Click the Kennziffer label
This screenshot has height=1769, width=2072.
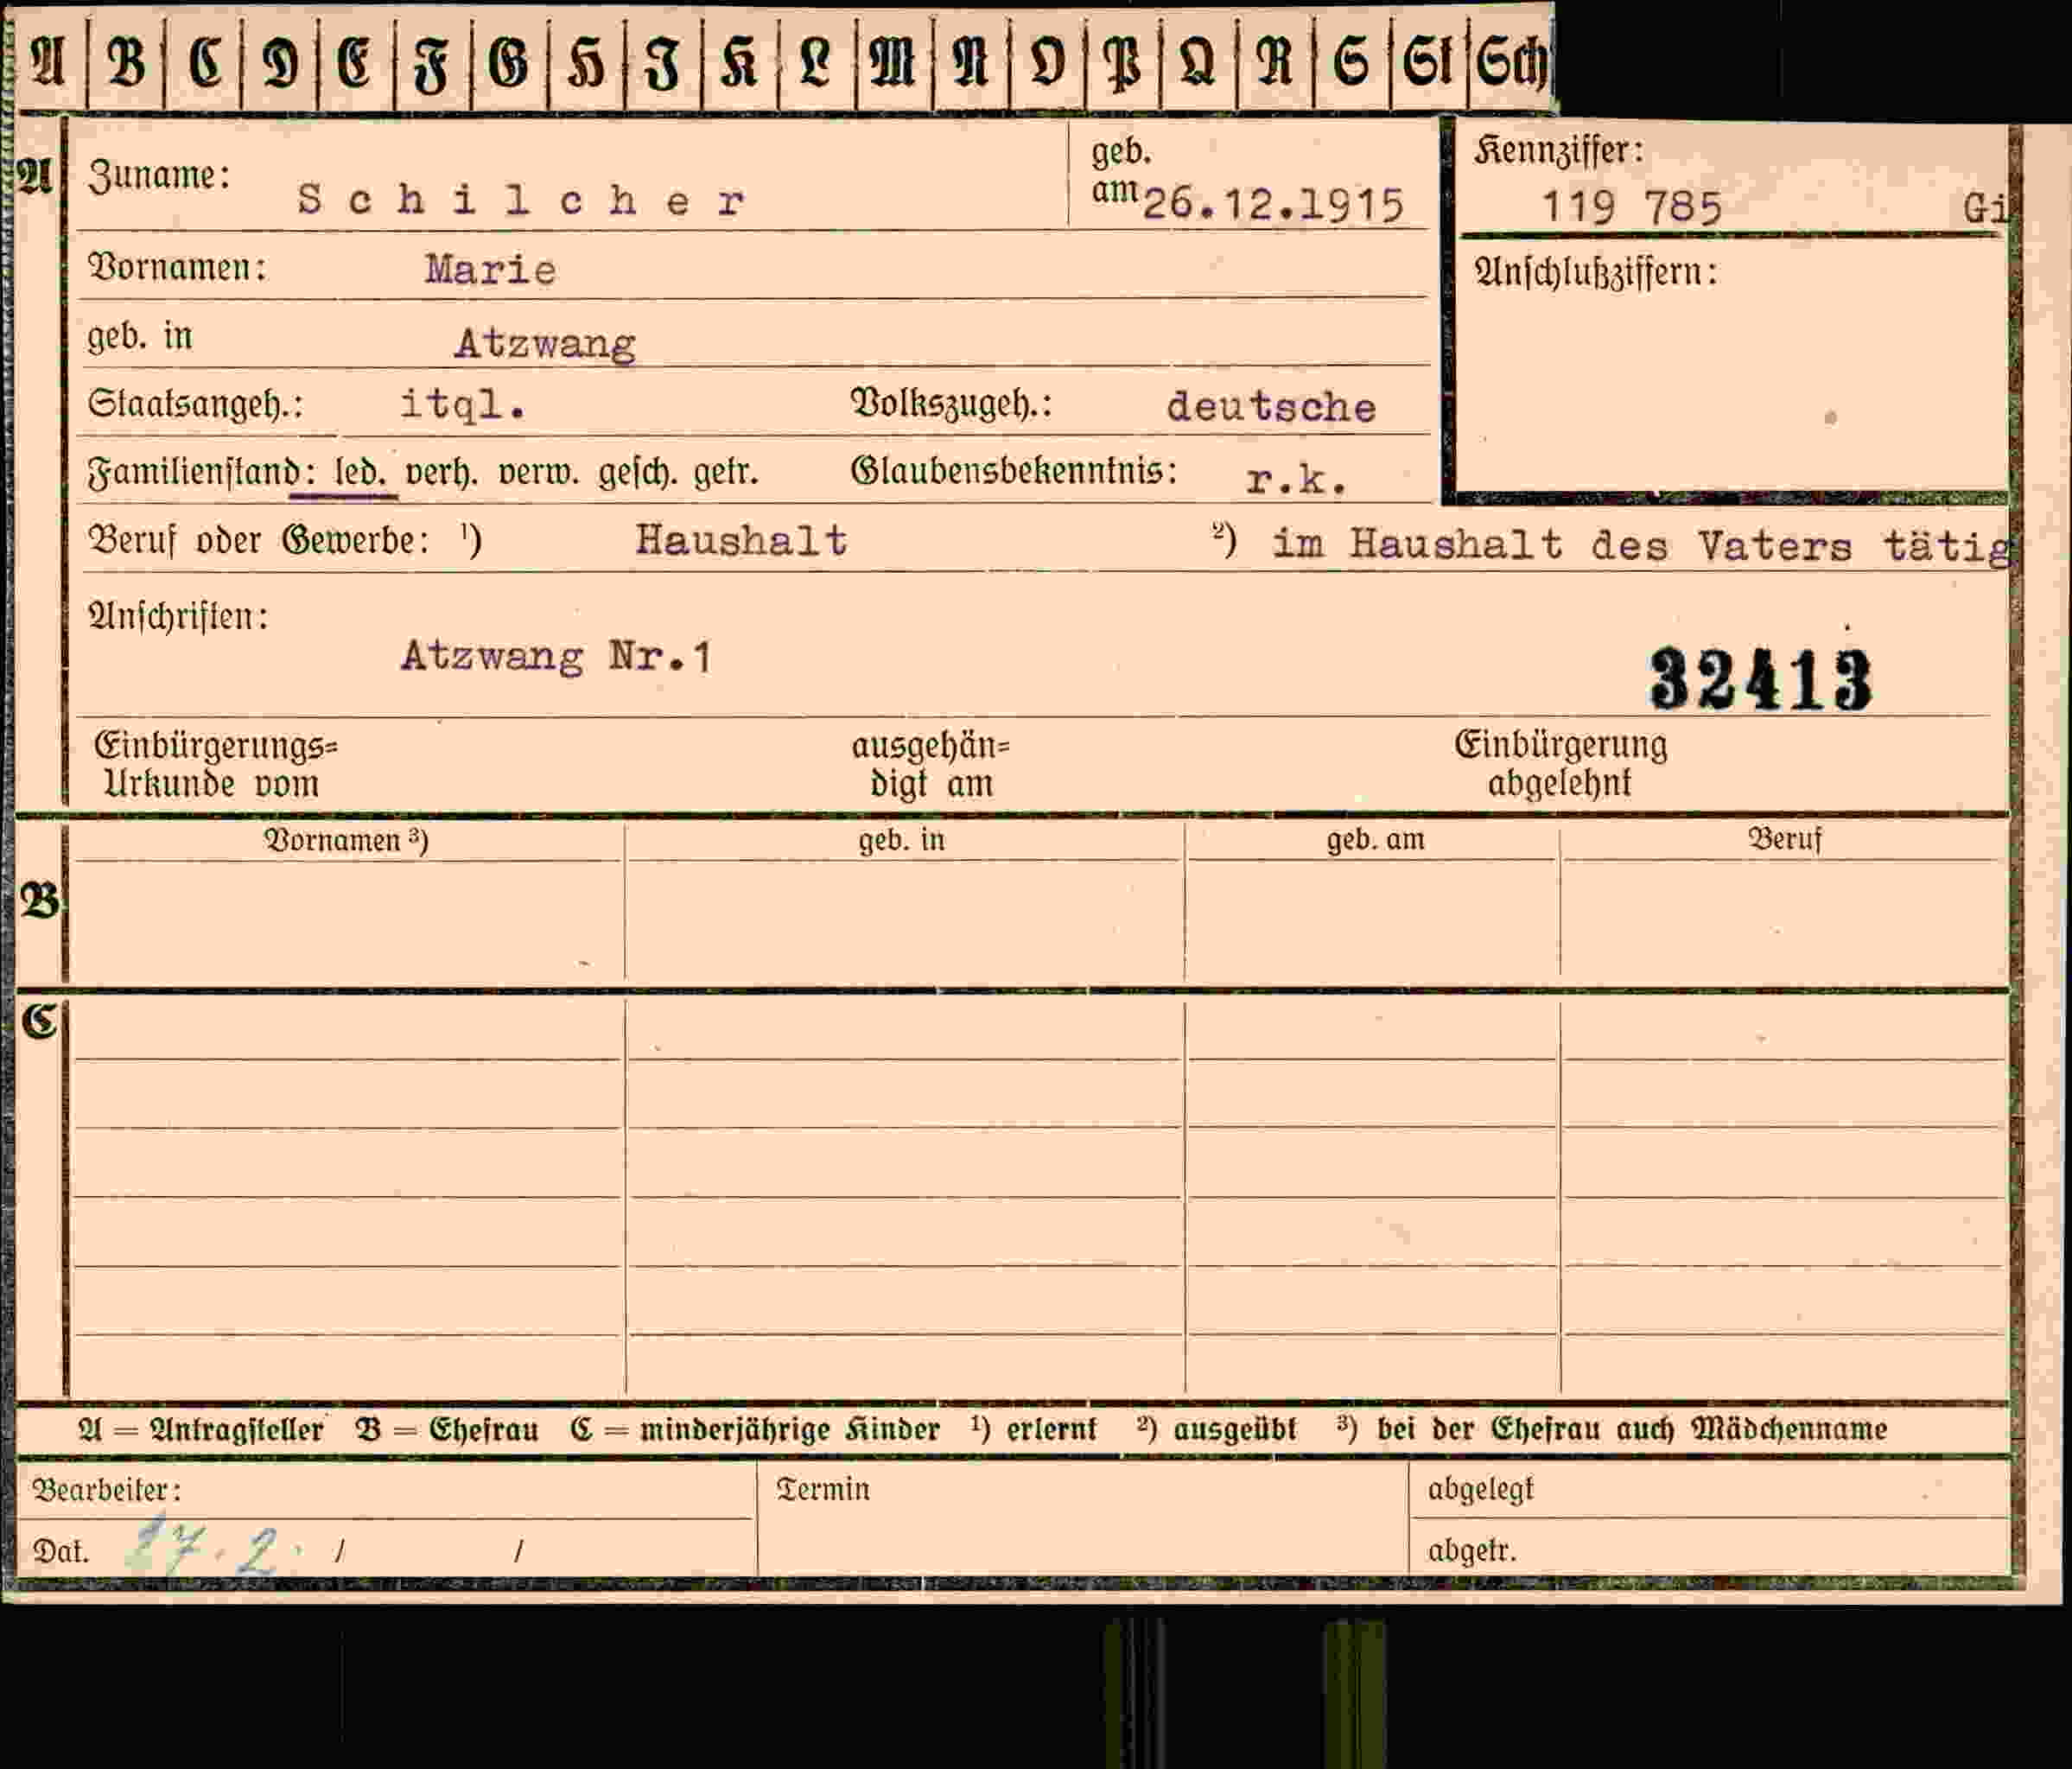click(x=1558, y=151)
